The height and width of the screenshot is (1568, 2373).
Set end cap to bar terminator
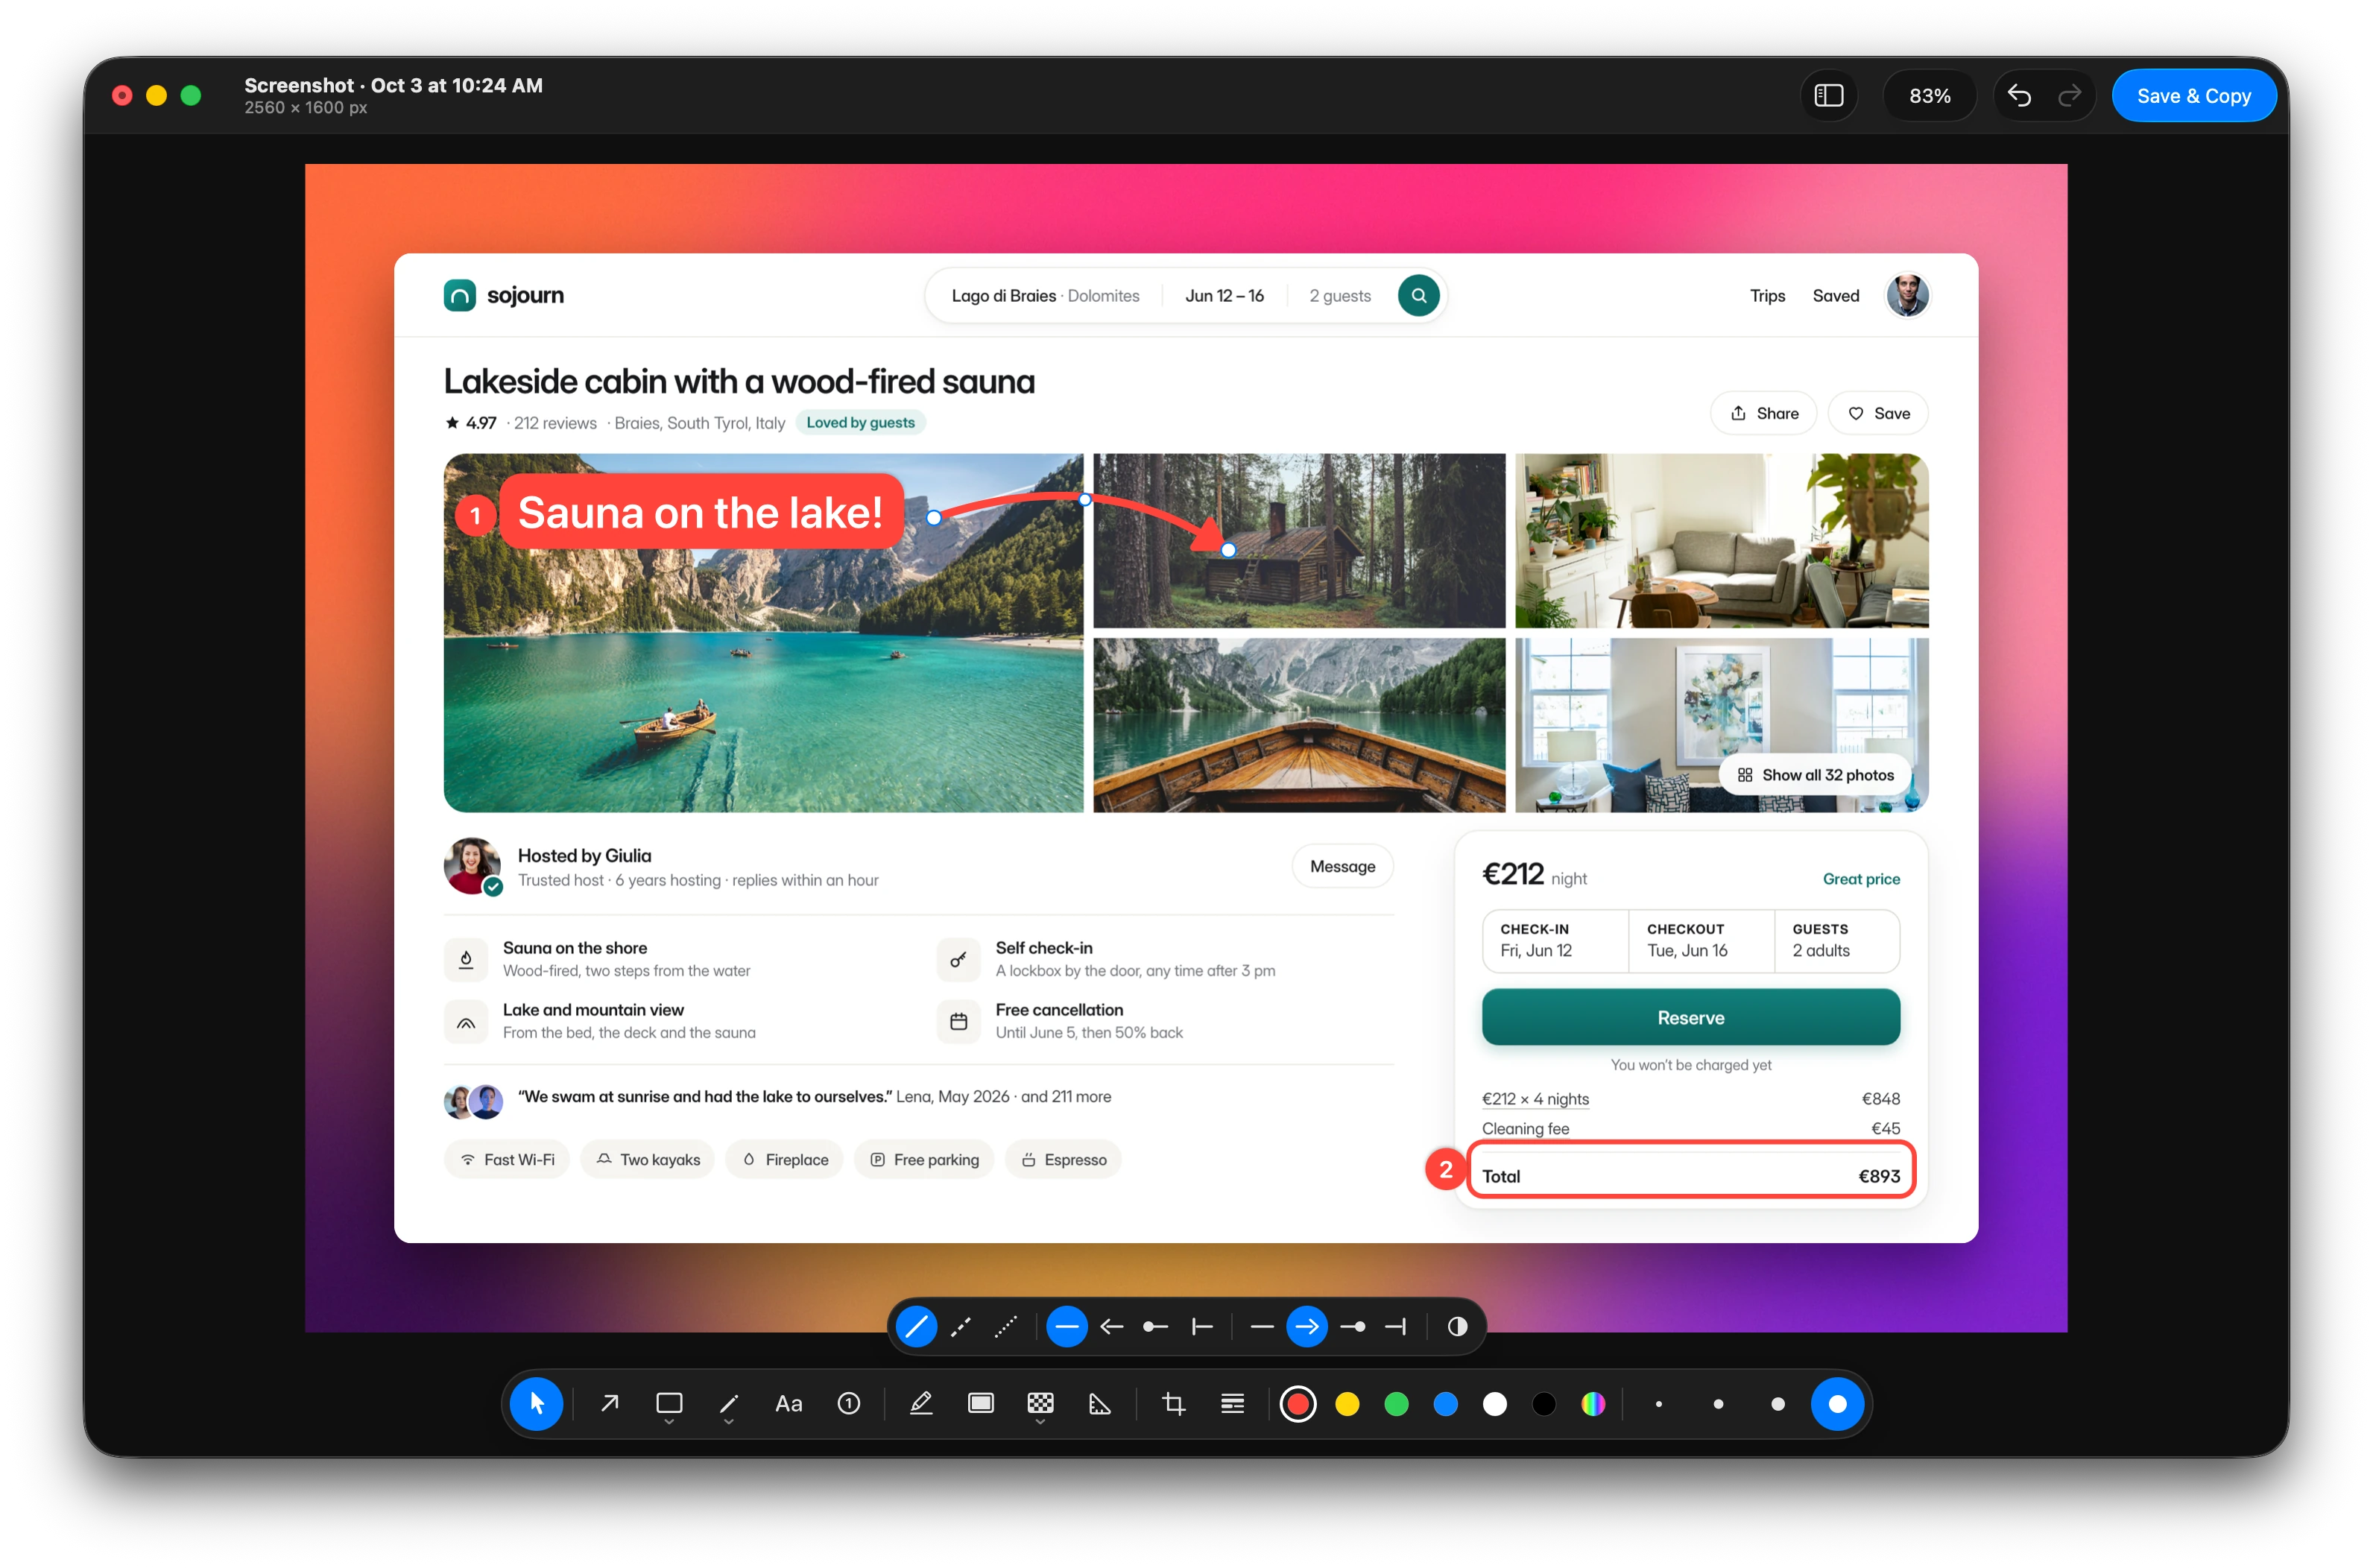pos(1395,1327)
